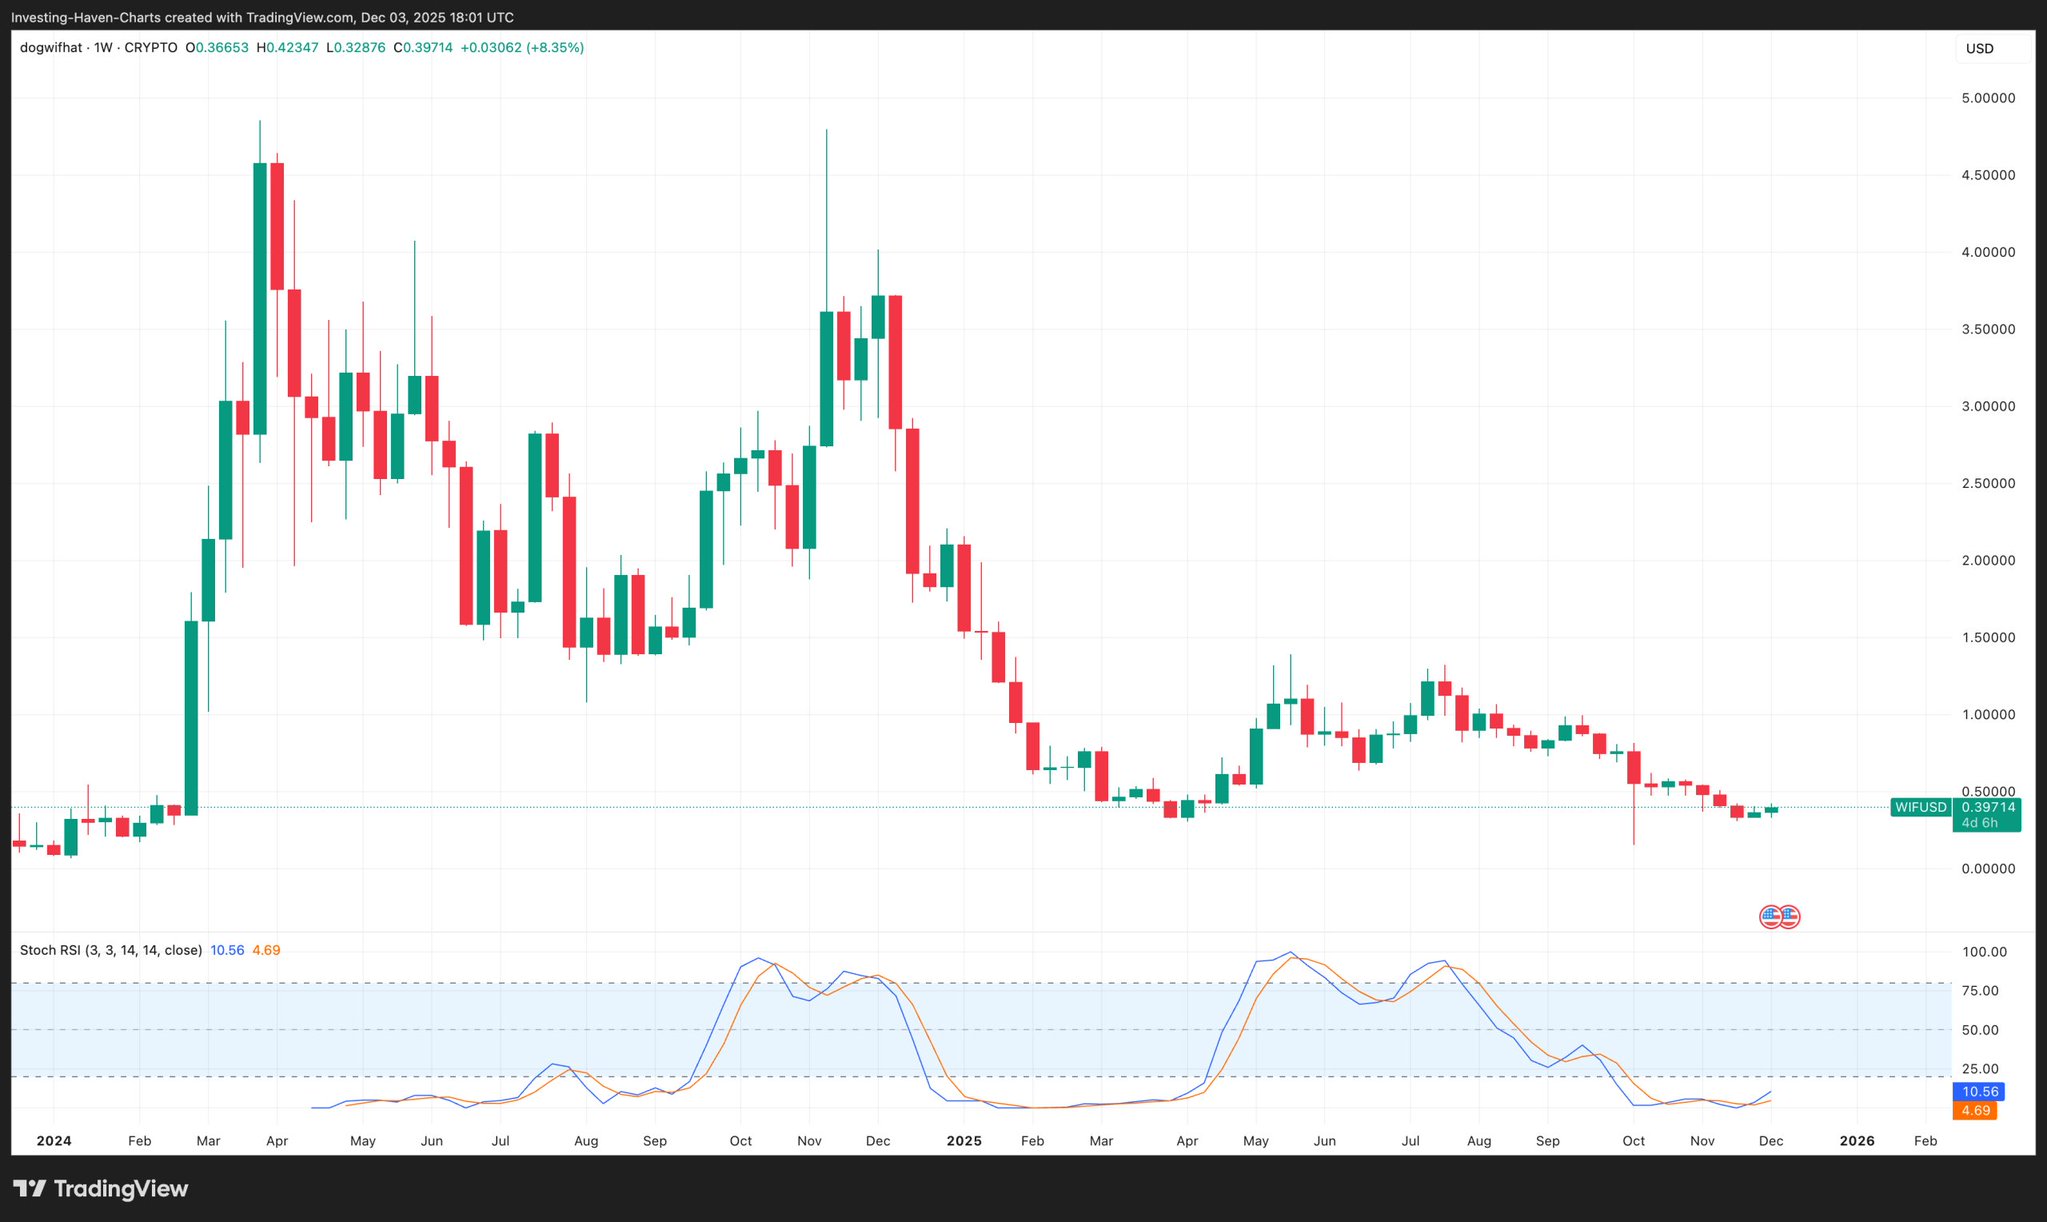This screenshot has height=1222, width=2047.
Task: Click the TradingView wordmark text
Action: (120, 1189)
